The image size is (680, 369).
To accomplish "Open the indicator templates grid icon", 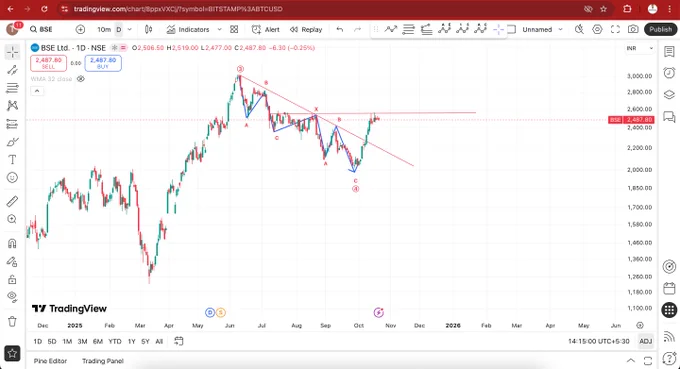I will (x=234, y=29).
